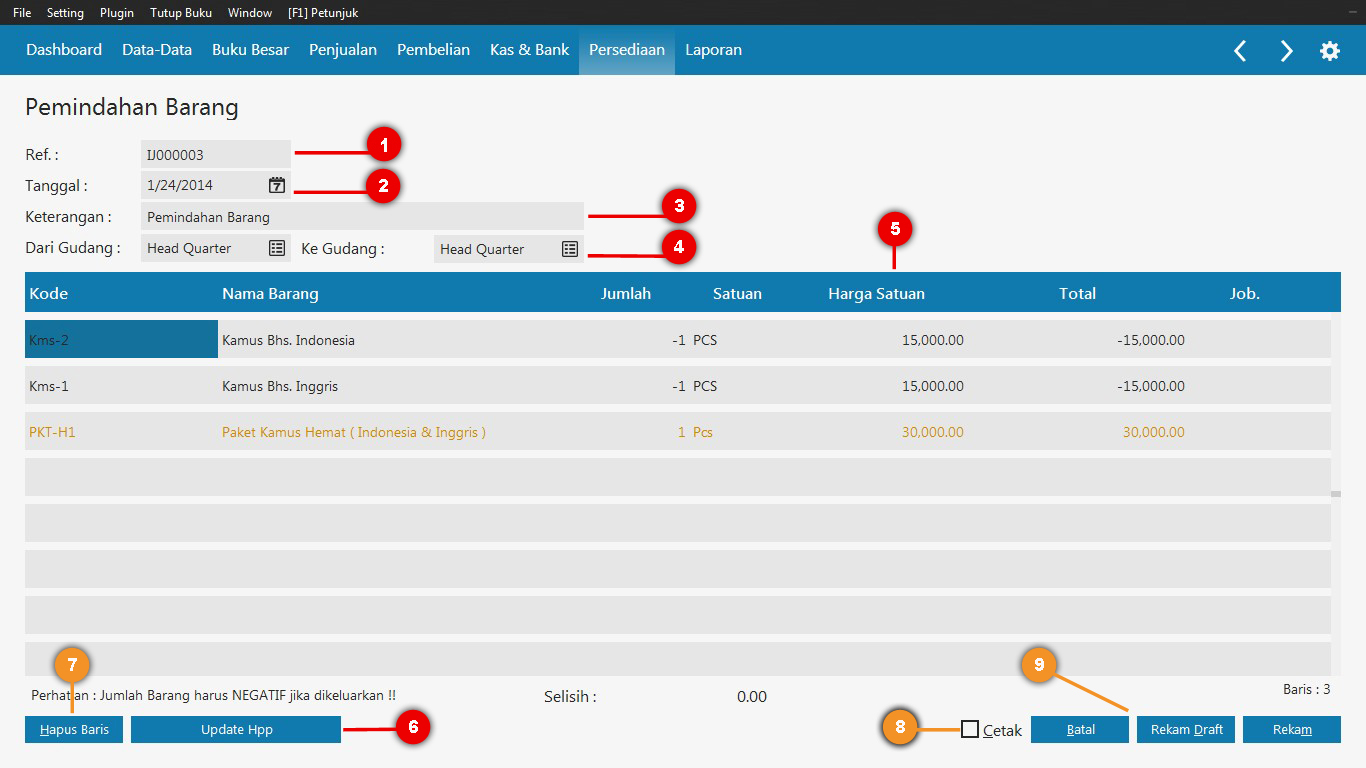Click the Update Hpp button

(236, 729)
